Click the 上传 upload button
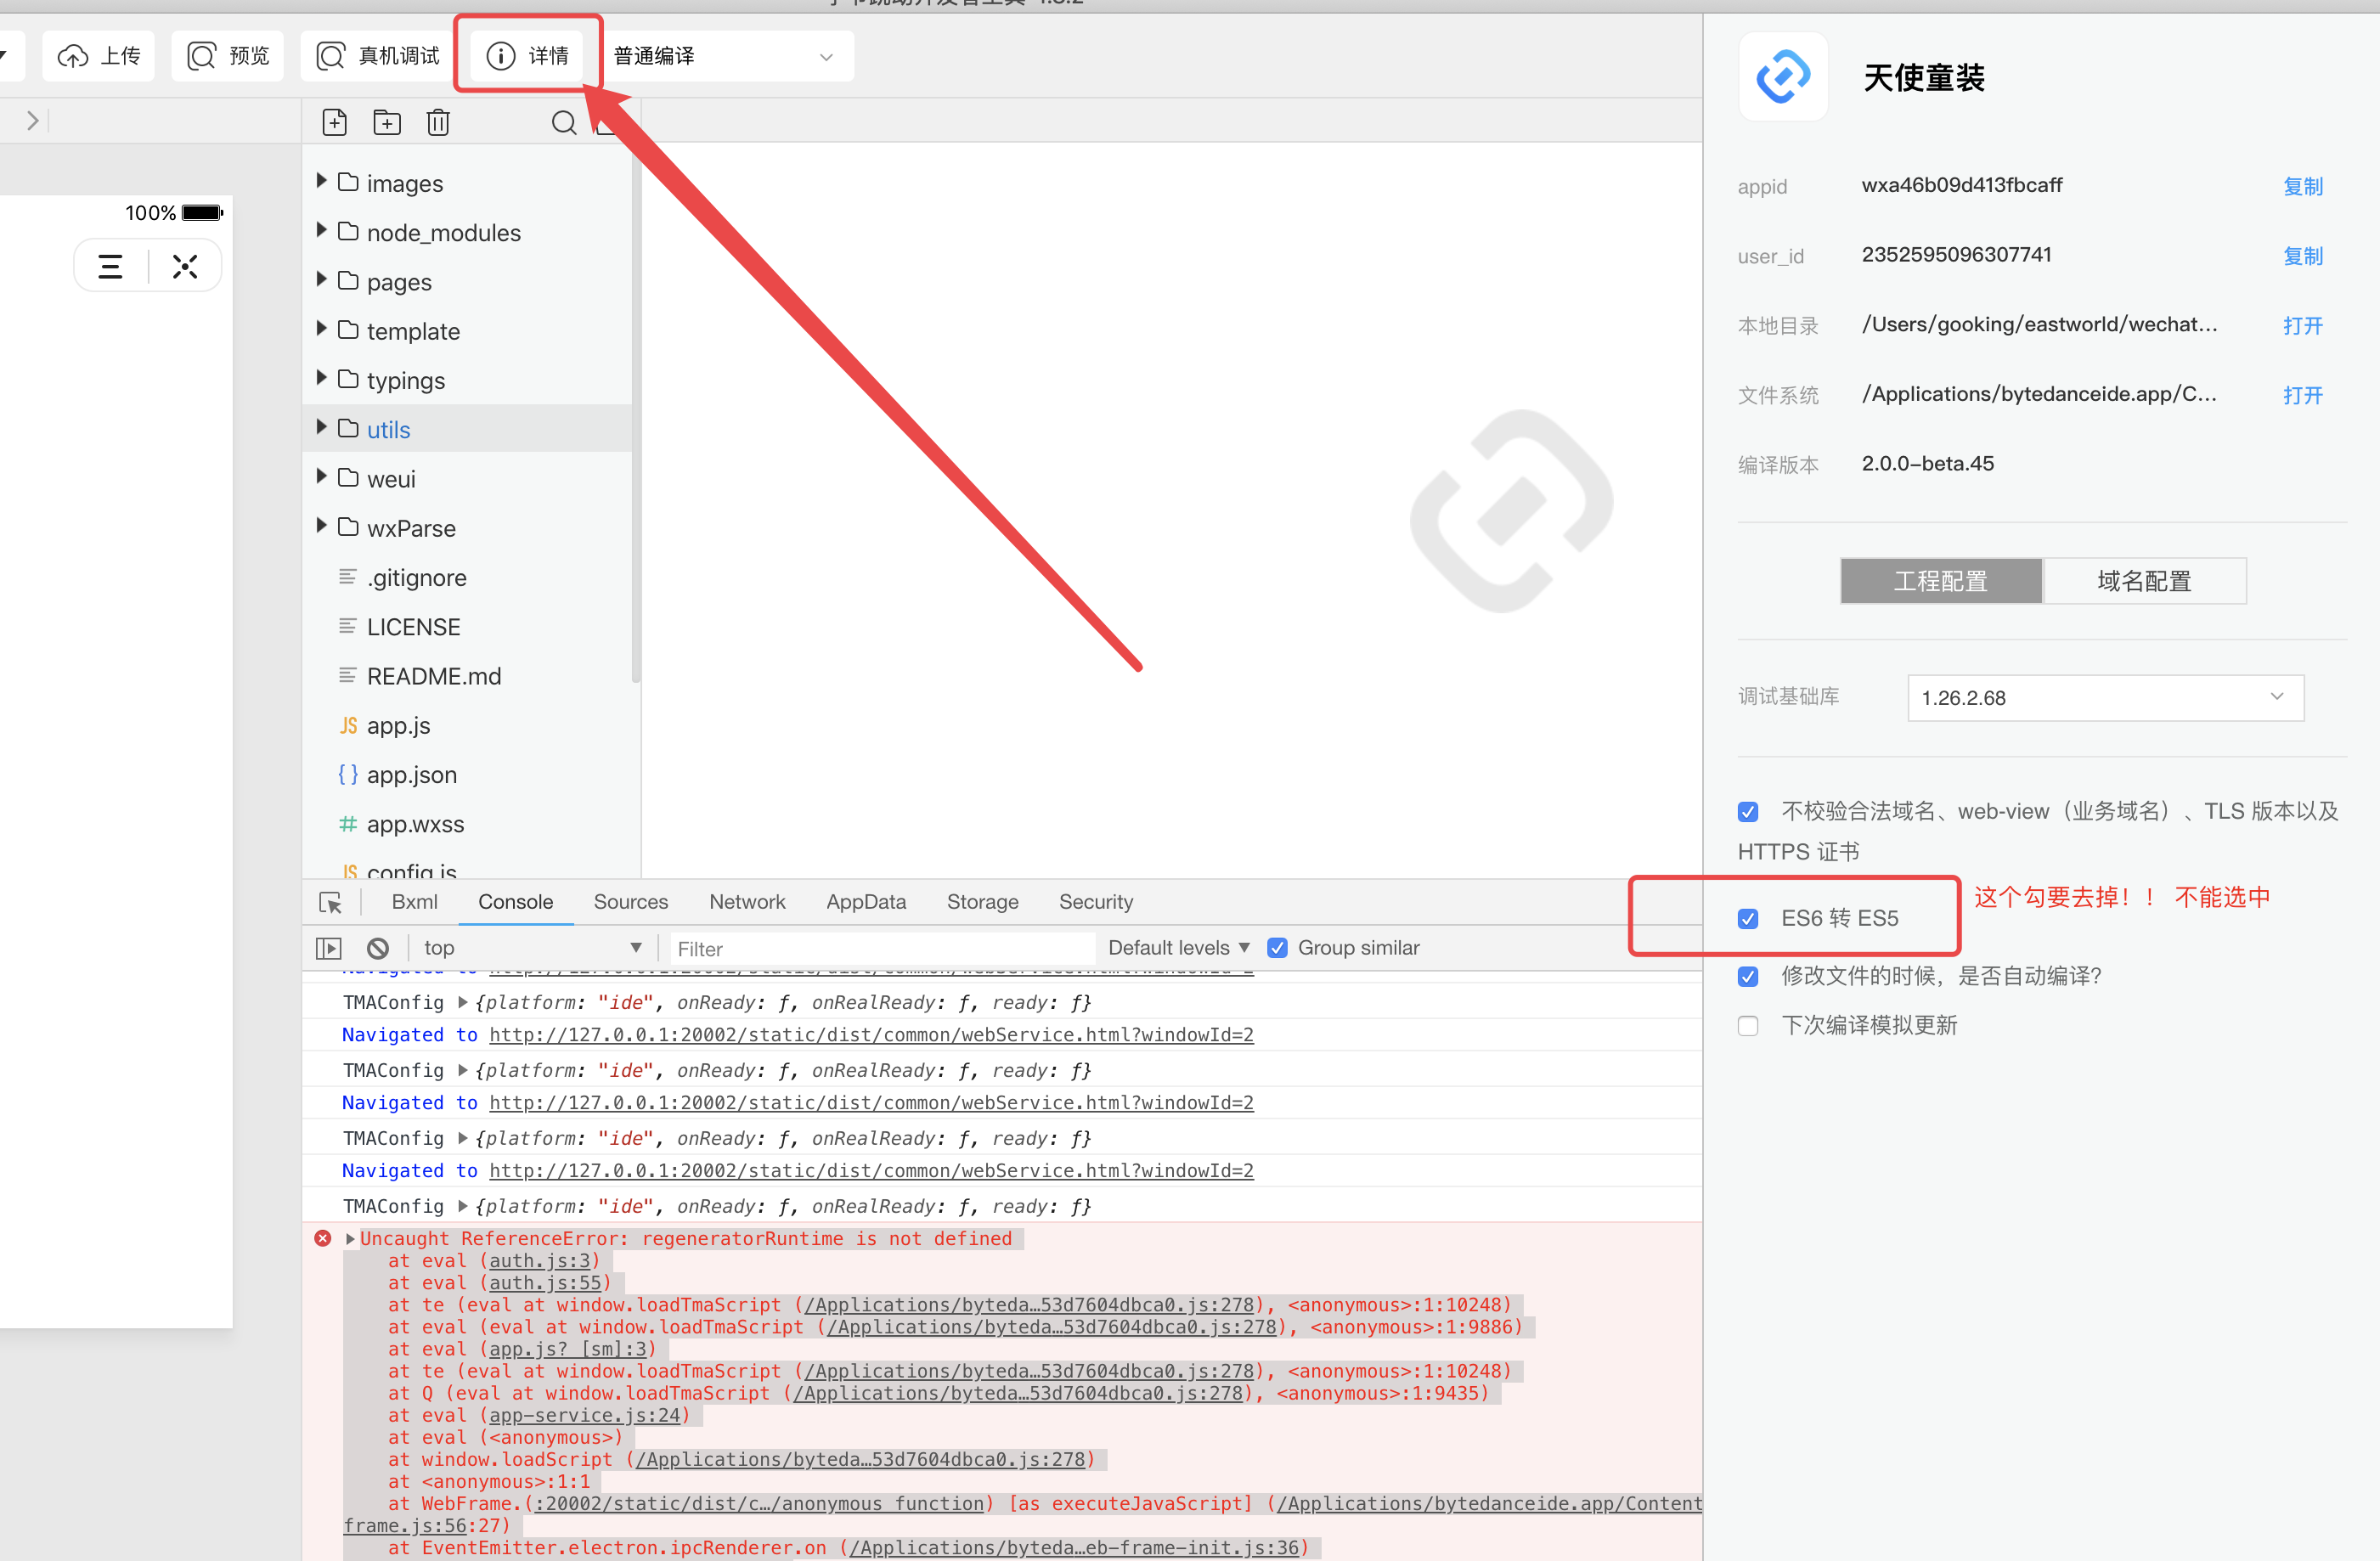The height and width of the screenshot is (1561, 2380). pos(100,56)
